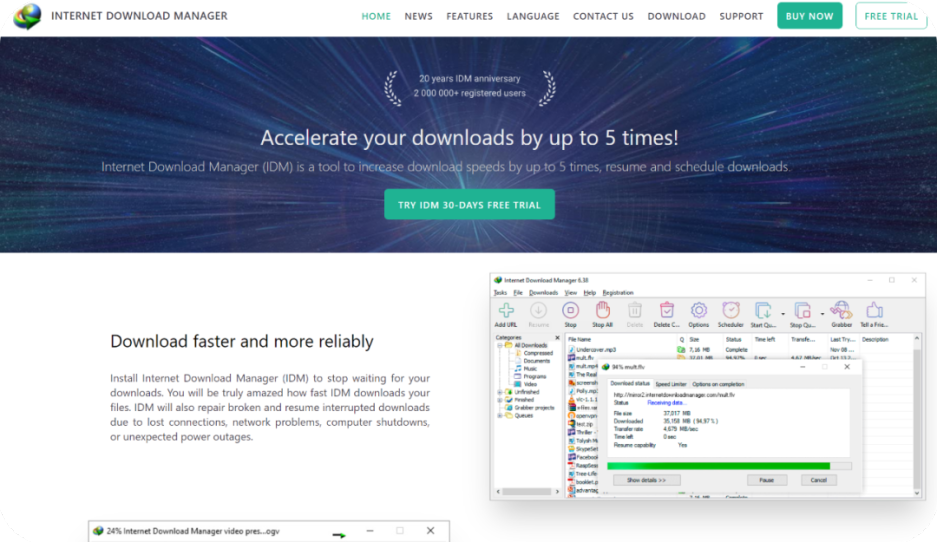This screenshot has width=937, height=542.
Task: Close the 94% mult.flv download dialog
Action: pyautogui.click(x=847, y=367)
